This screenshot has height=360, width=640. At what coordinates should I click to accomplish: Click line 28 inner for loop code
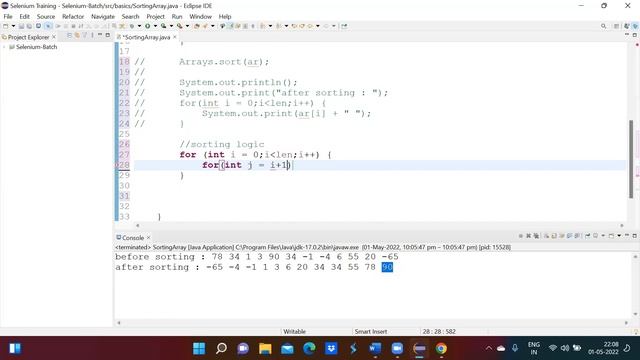(x=247, y=165)
